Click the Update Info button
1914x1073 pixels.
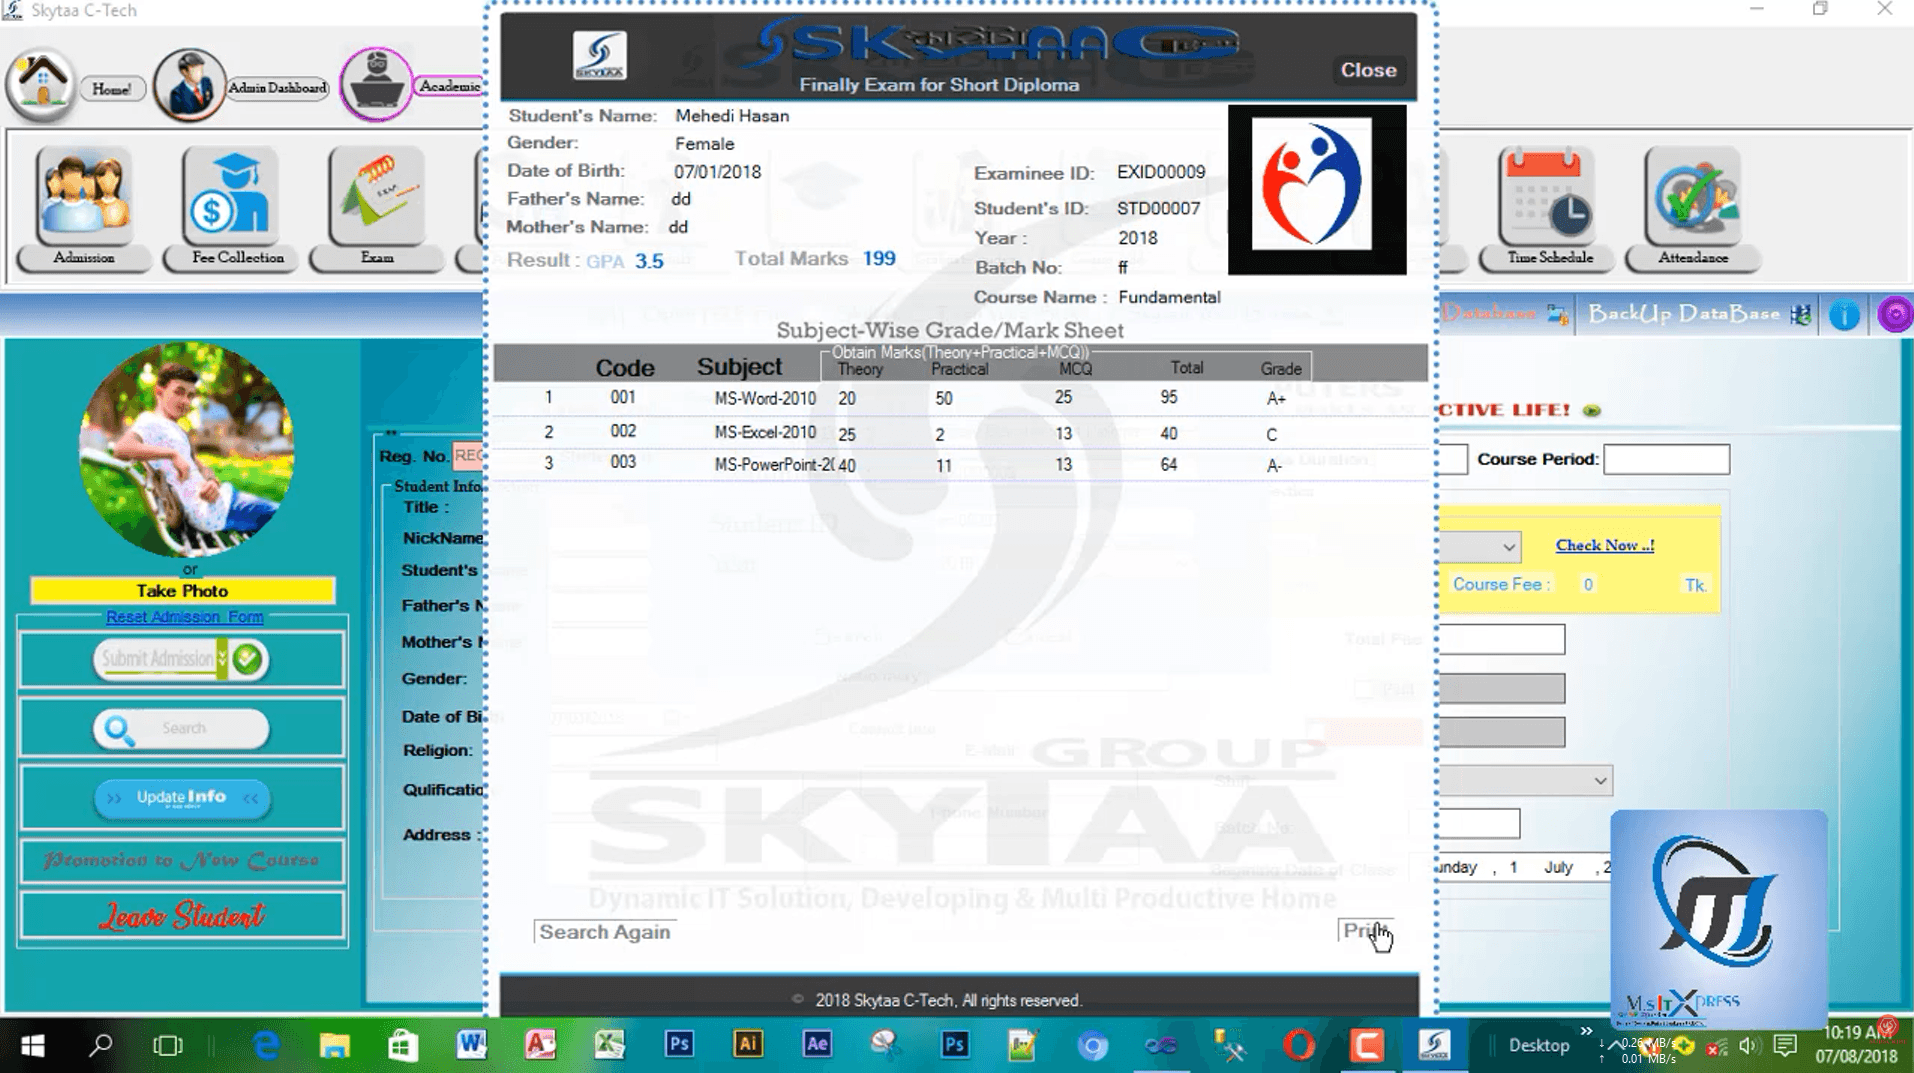182,798
